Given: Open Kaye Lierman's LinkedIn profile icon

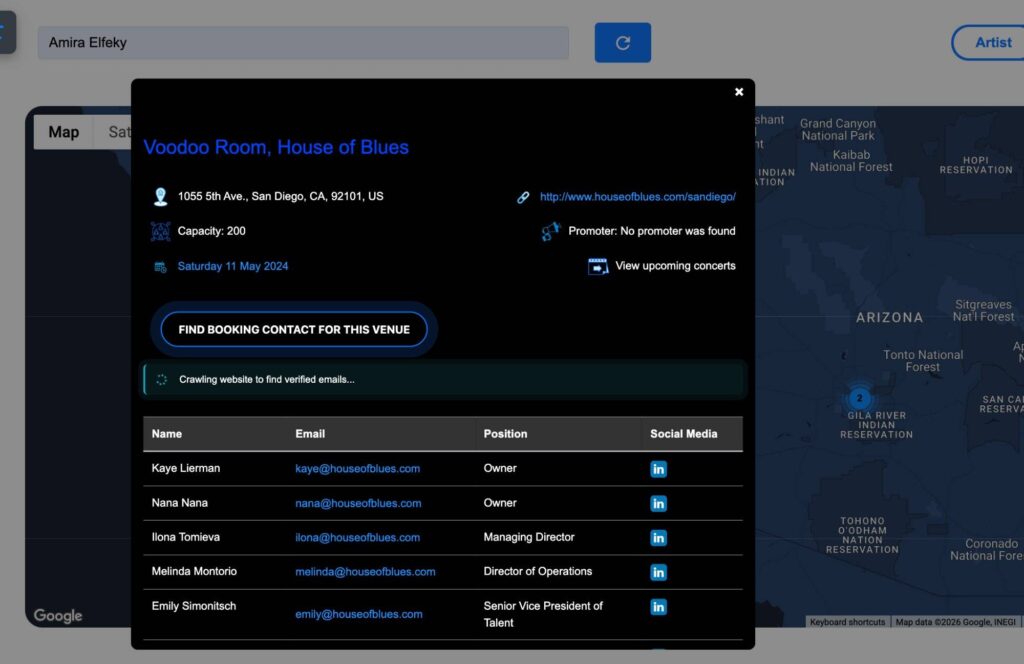Looking at the screenshot, I should point(658,468).
